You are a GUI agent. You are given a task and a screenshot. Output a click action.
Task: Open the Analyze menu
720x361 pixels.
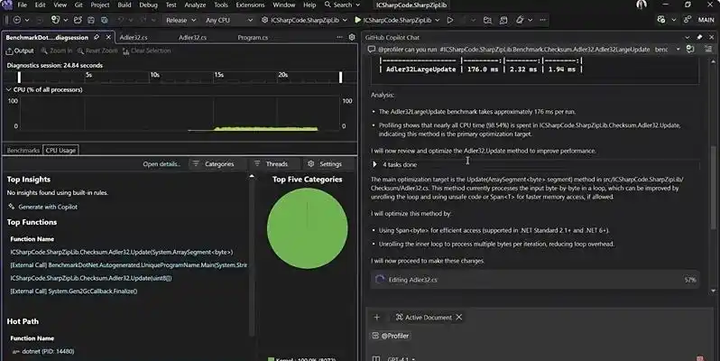195,5
